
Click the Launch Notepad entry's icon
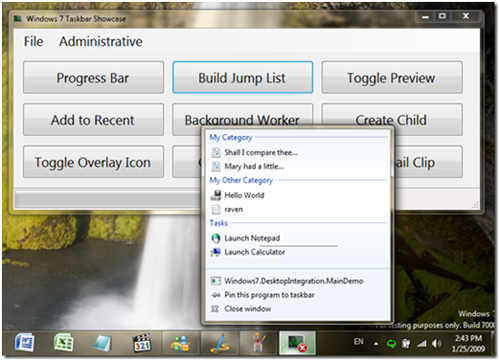pyautogui.click(x=216, y=238)
